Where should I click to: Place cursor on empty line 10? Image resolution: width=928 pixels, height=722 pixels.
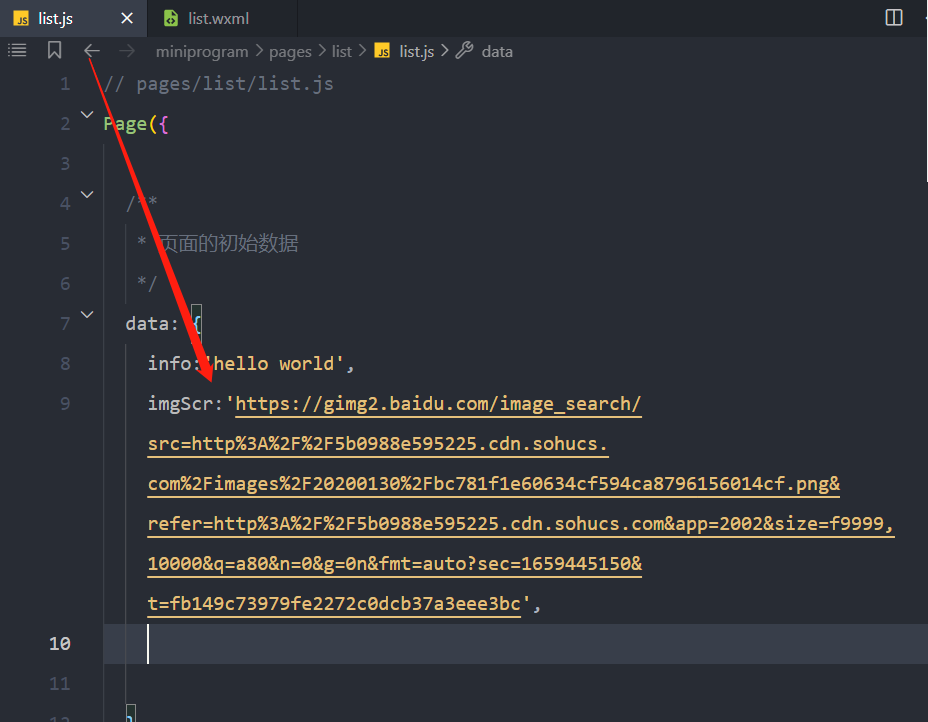515,644
